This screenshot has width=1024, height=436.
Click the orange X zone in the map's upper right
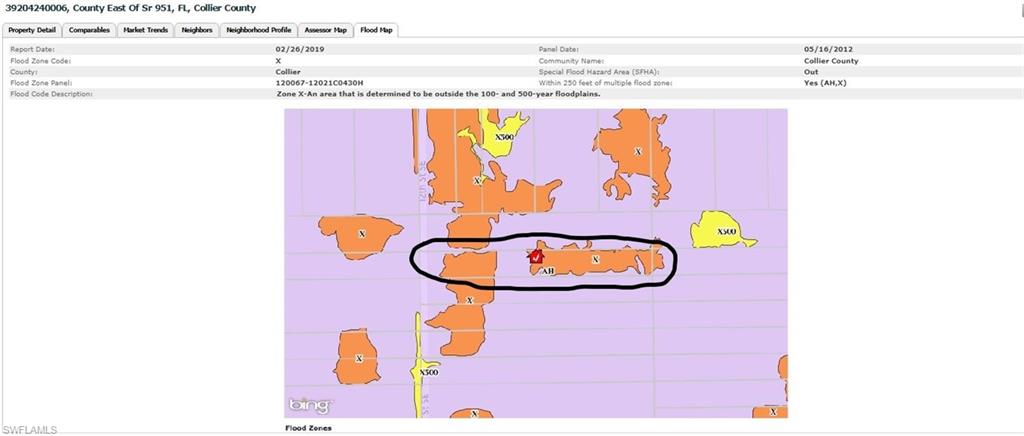(637, 152)
